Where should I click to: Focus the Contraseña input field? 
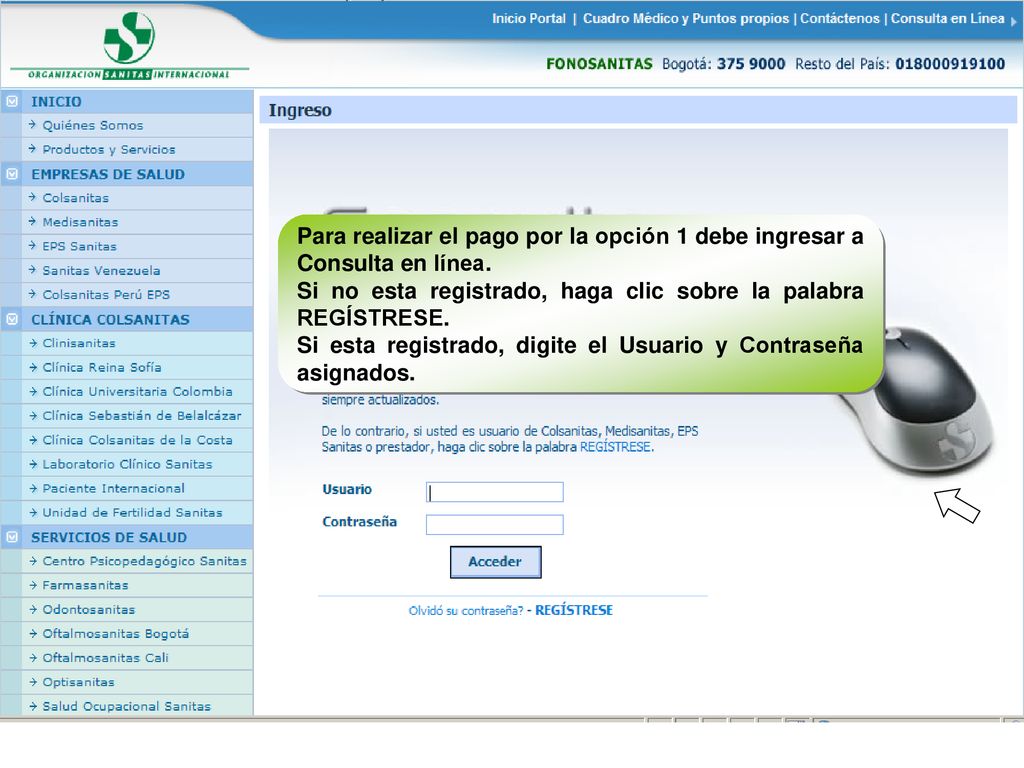[494, 524]
